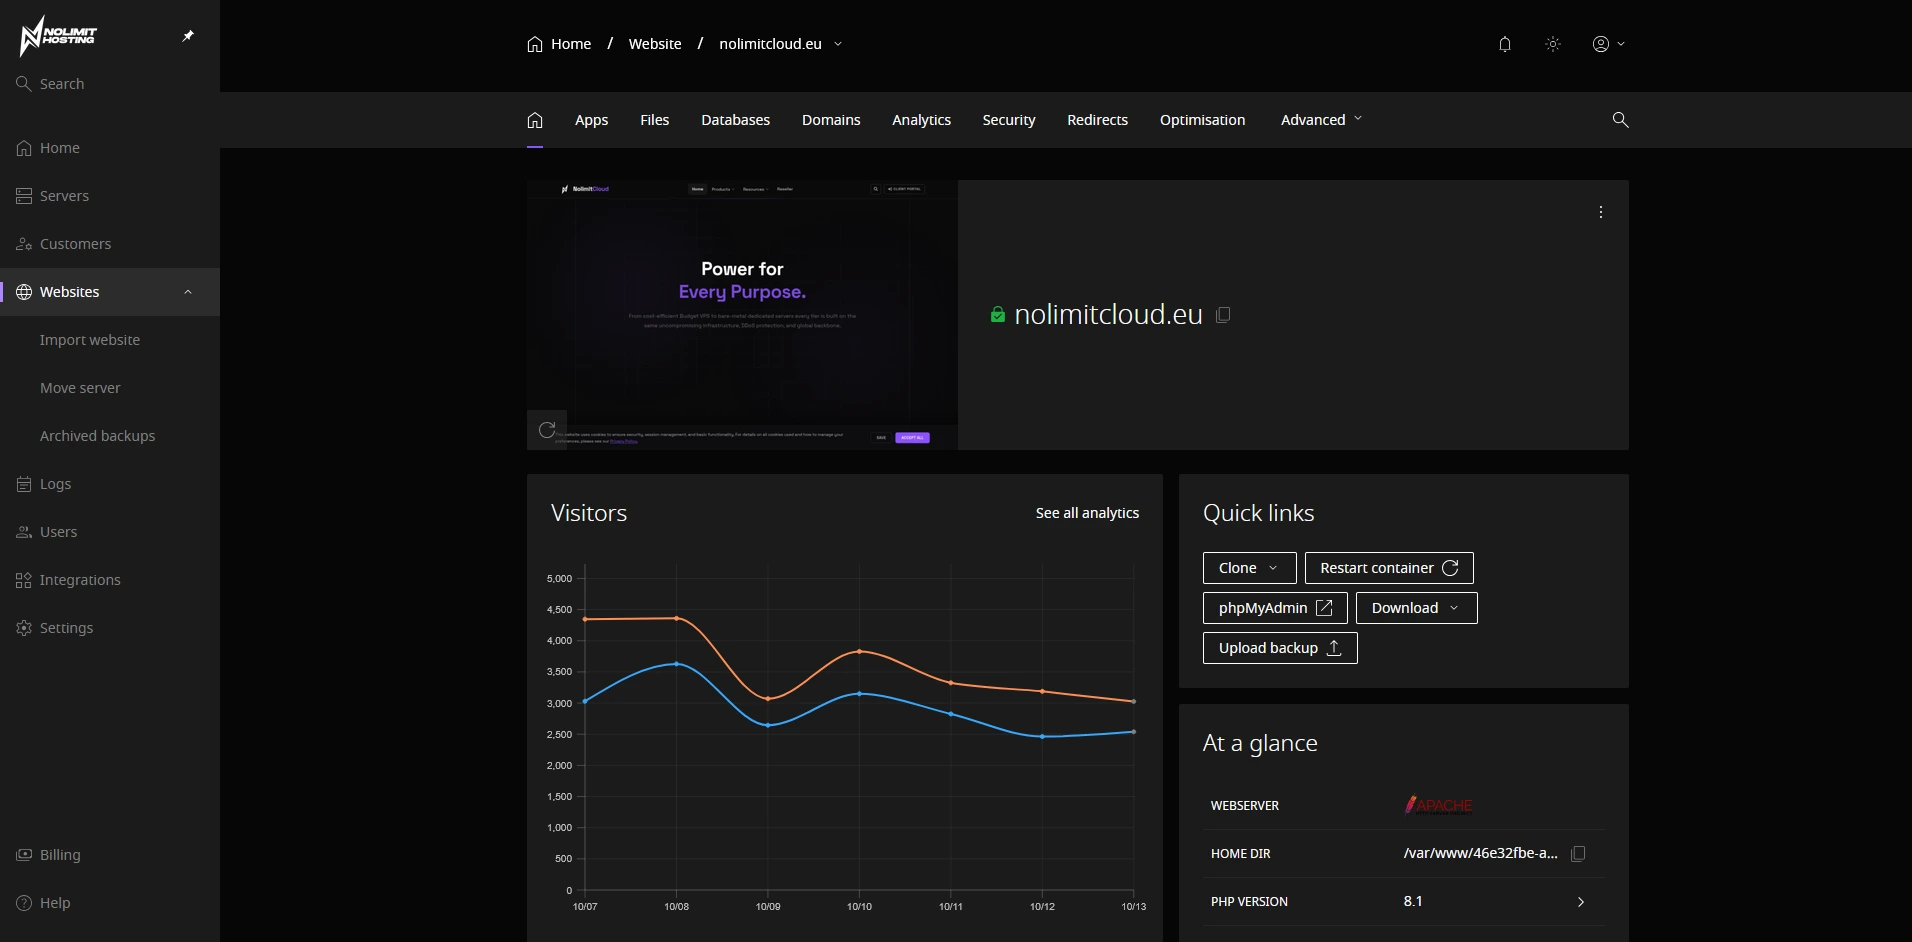Click the NoLimit Hosting logo
1912x942 pixels.
coord(58,36)
